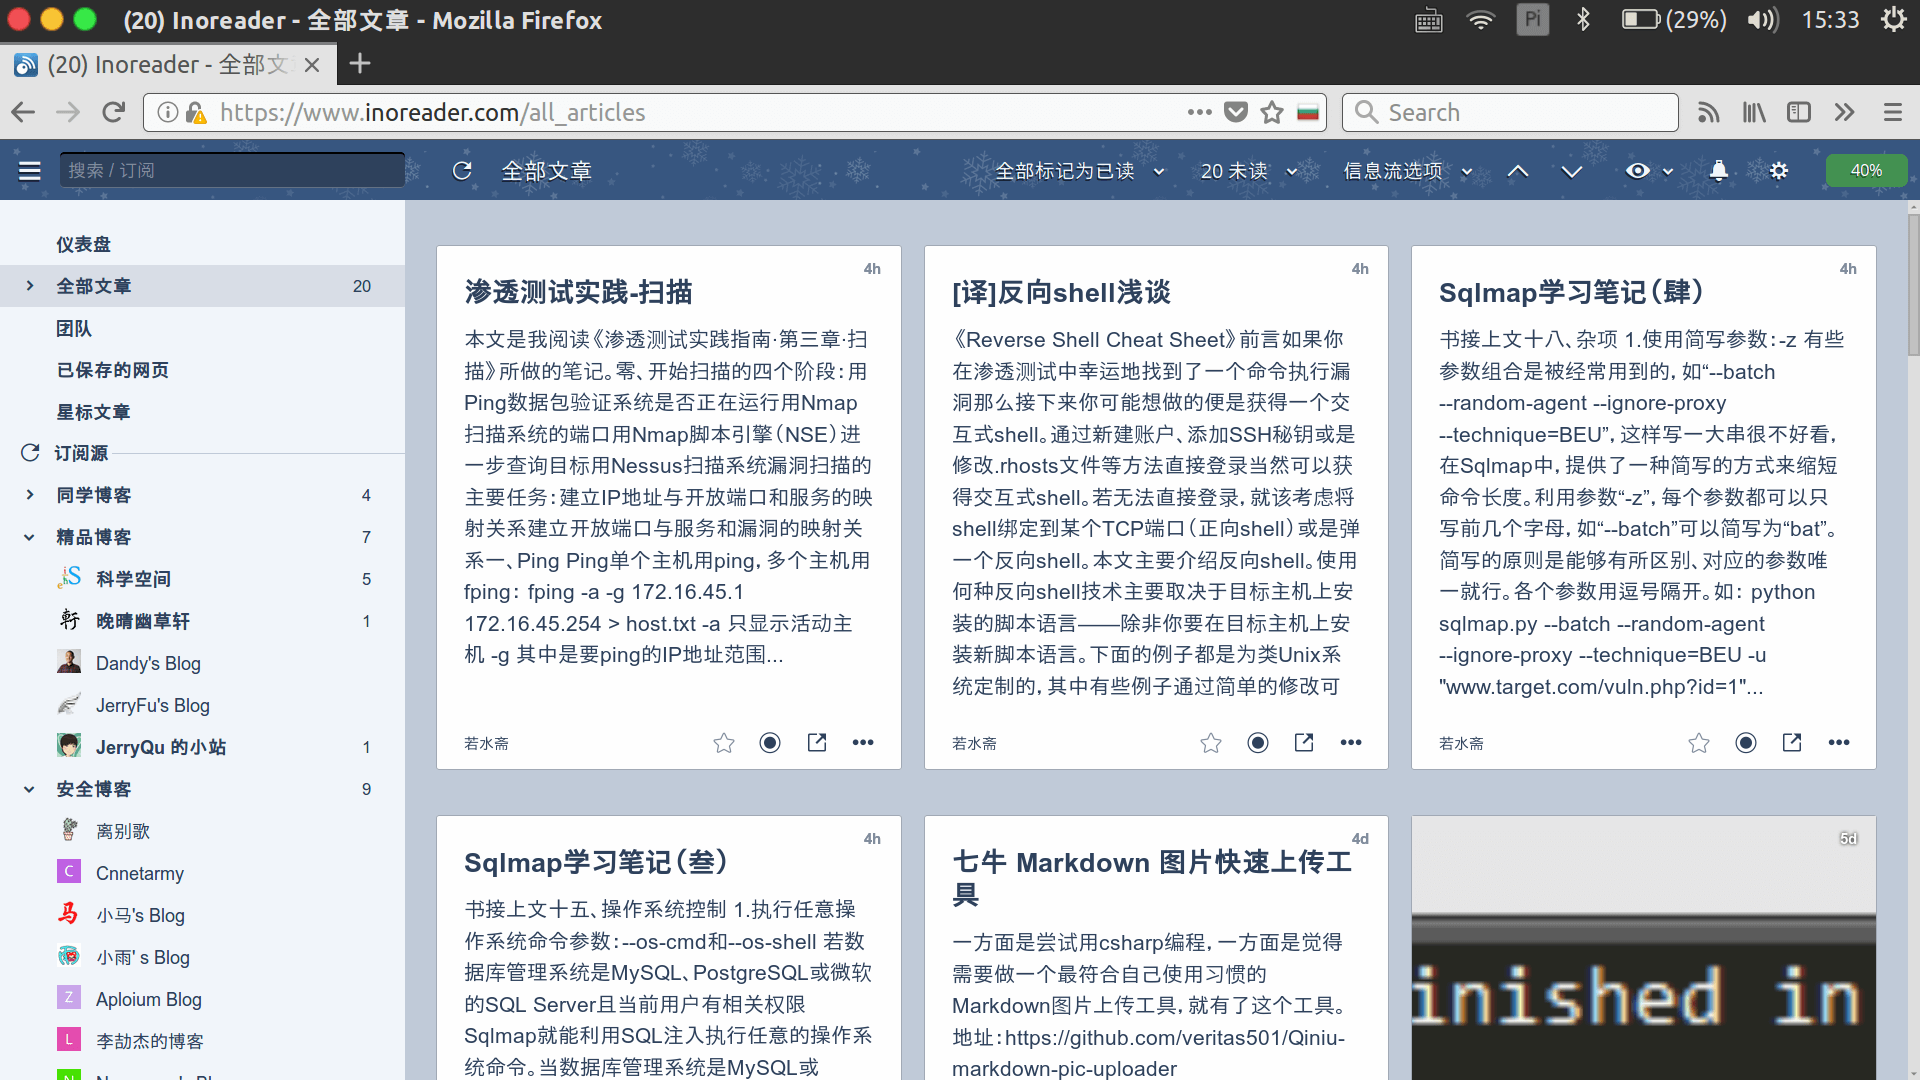
Task: Click the 40% reading progress badge
Action: (1866, 170)
